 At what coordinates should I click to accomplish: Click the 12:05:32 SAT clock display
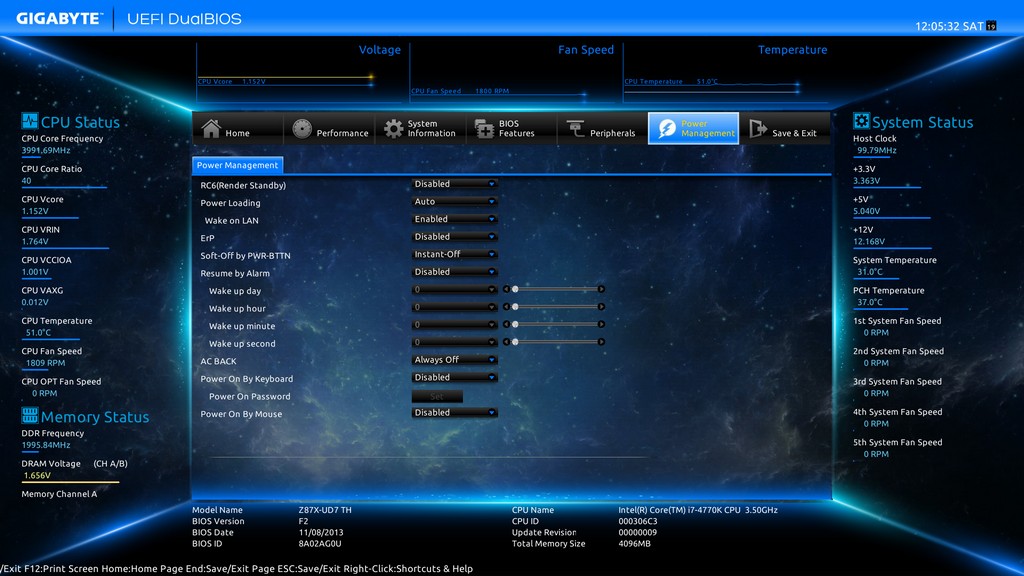click(x=949, y=26)
